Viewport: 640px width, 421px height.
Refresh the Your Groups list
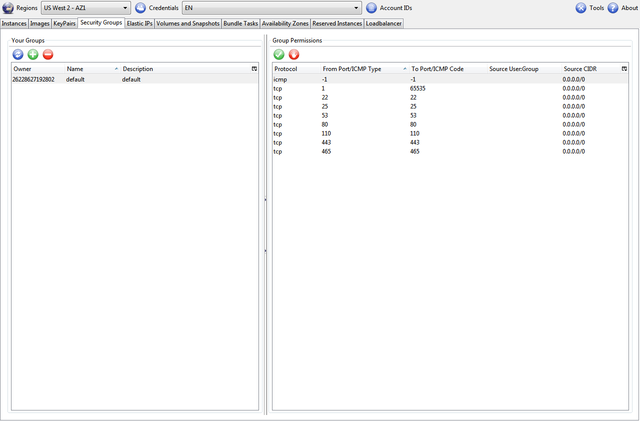pyautogui.click(x=18, y=54)
